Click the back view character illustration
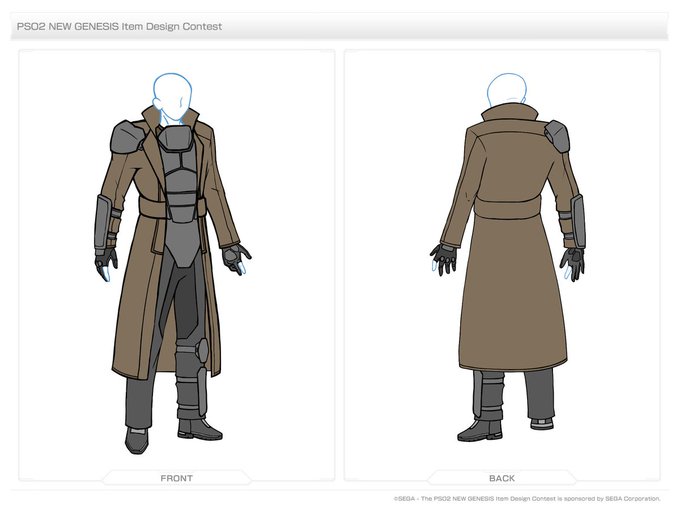The height and width of the screenshot is (510, 680). click(508, 257)
